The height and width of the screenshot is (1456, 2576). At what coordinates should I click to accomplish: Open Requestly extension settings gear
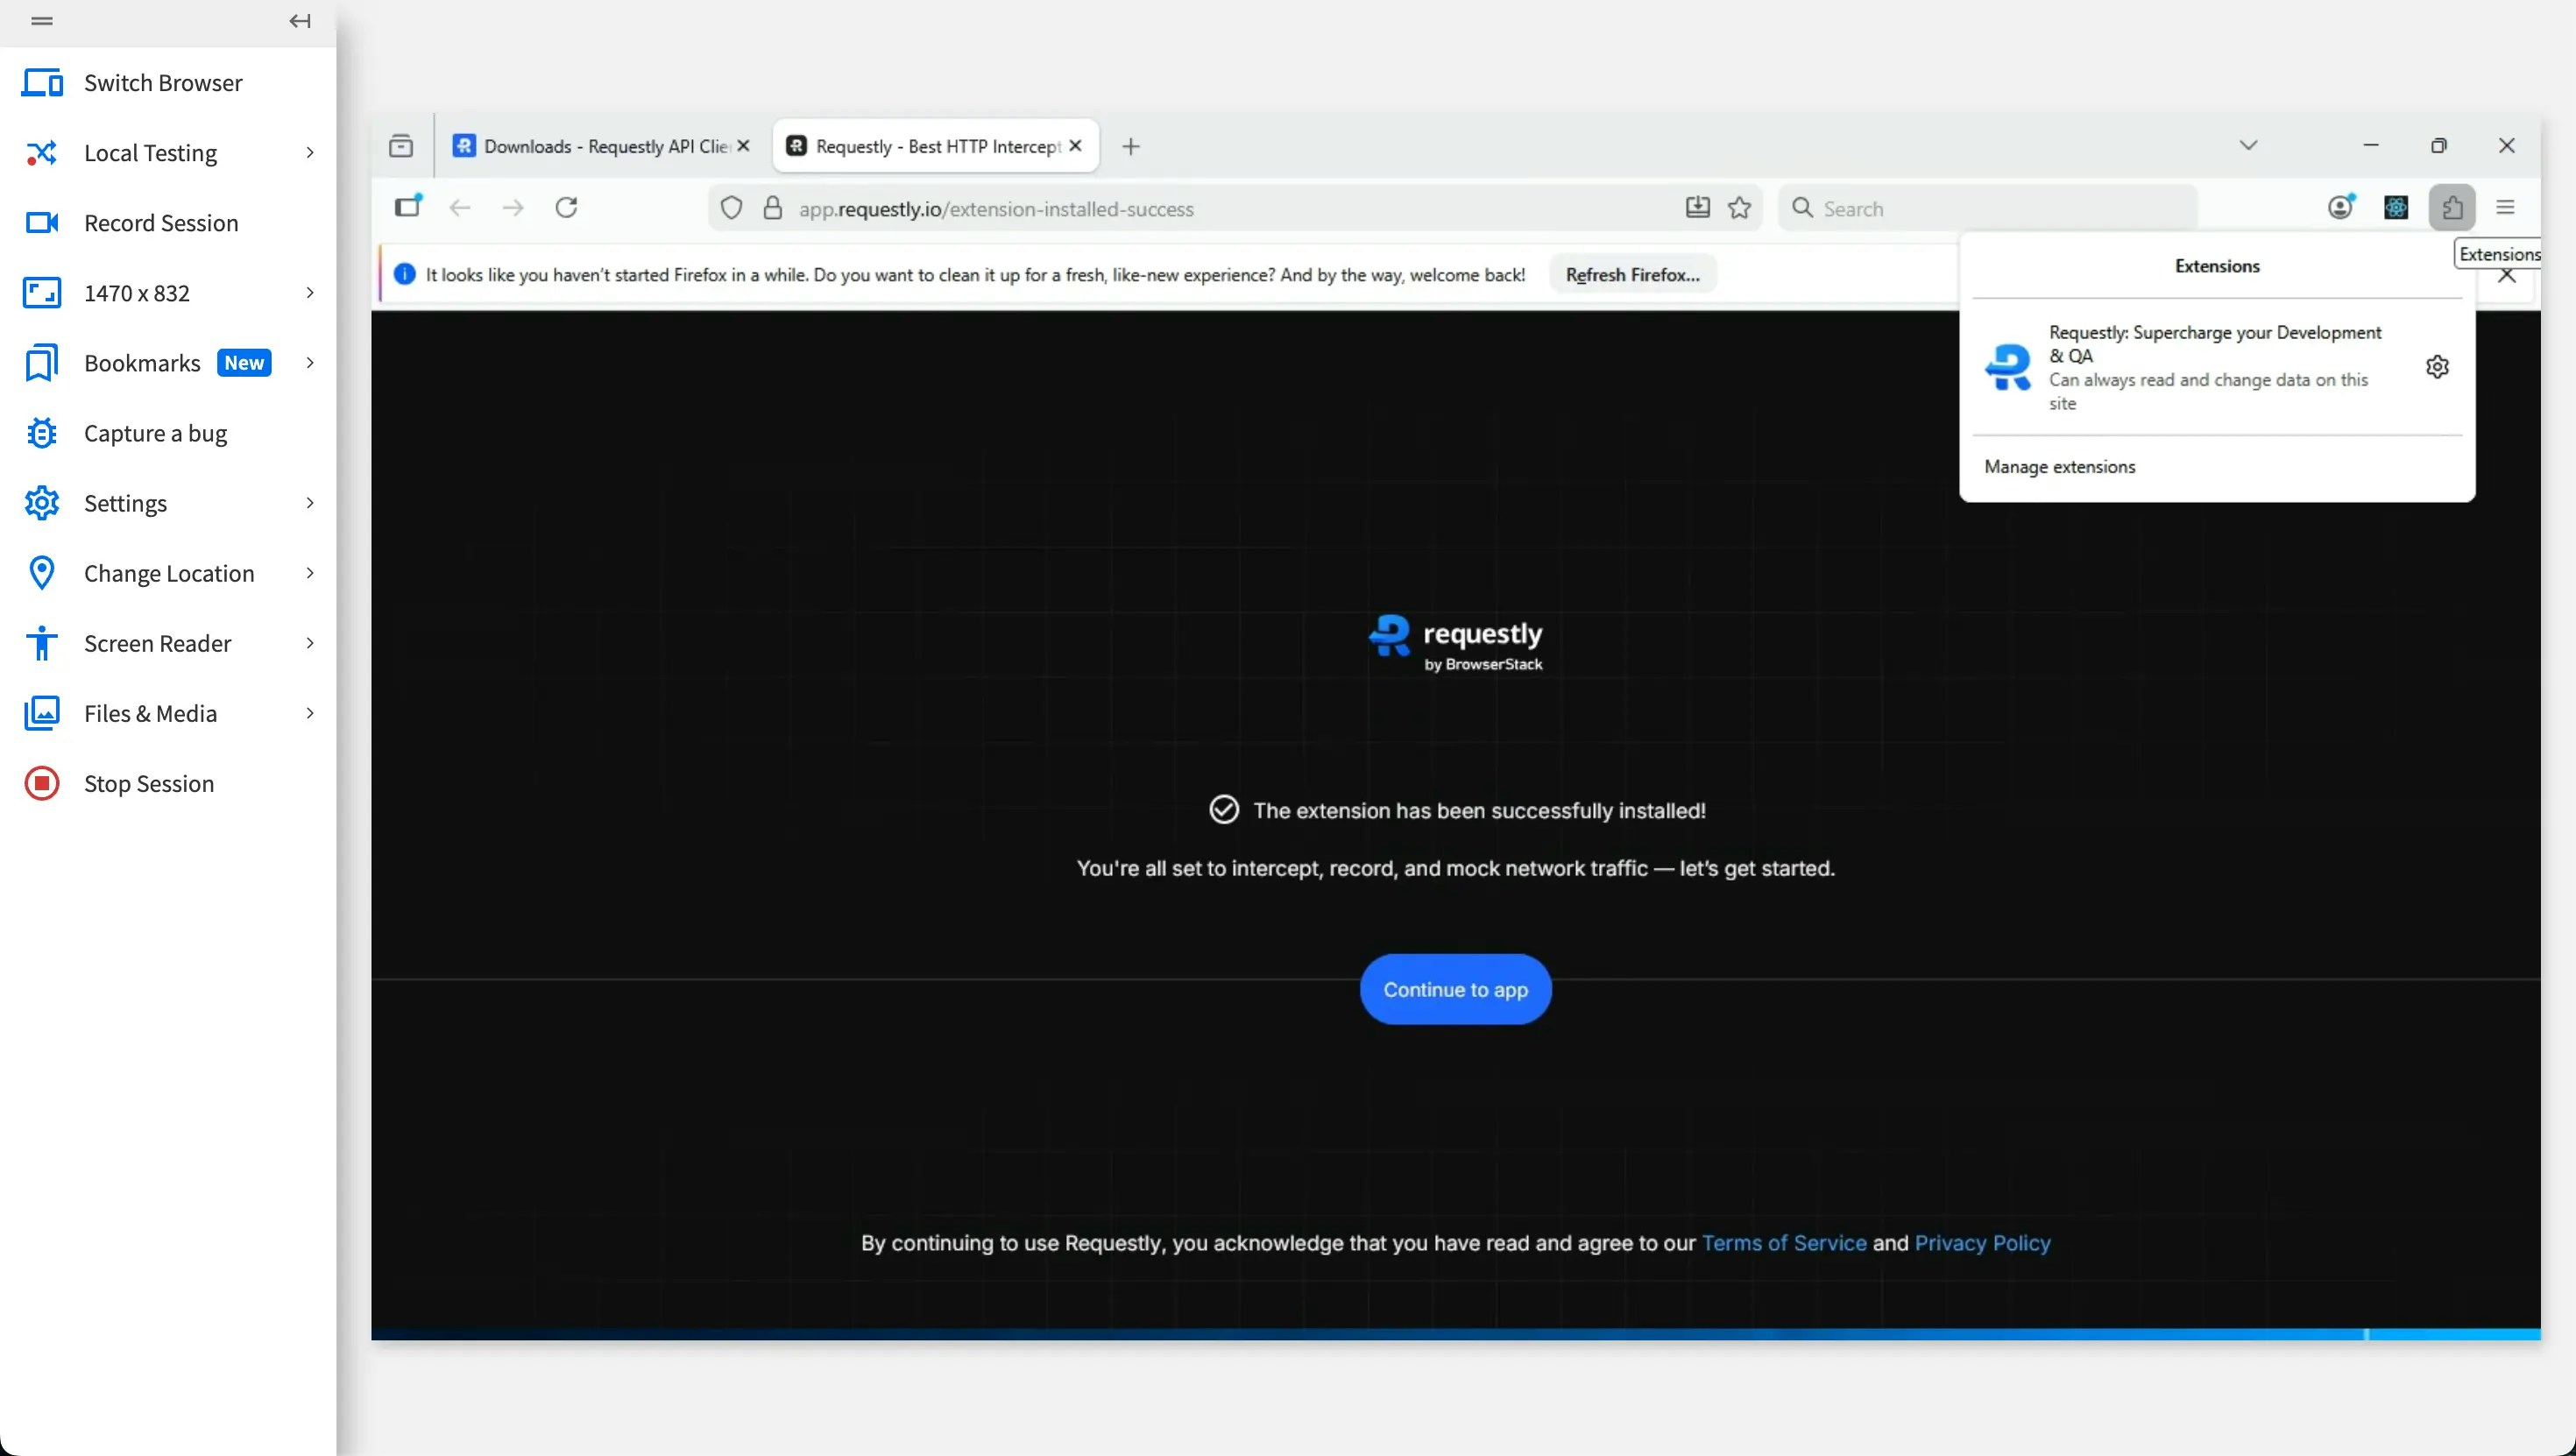pos(2436,366)
